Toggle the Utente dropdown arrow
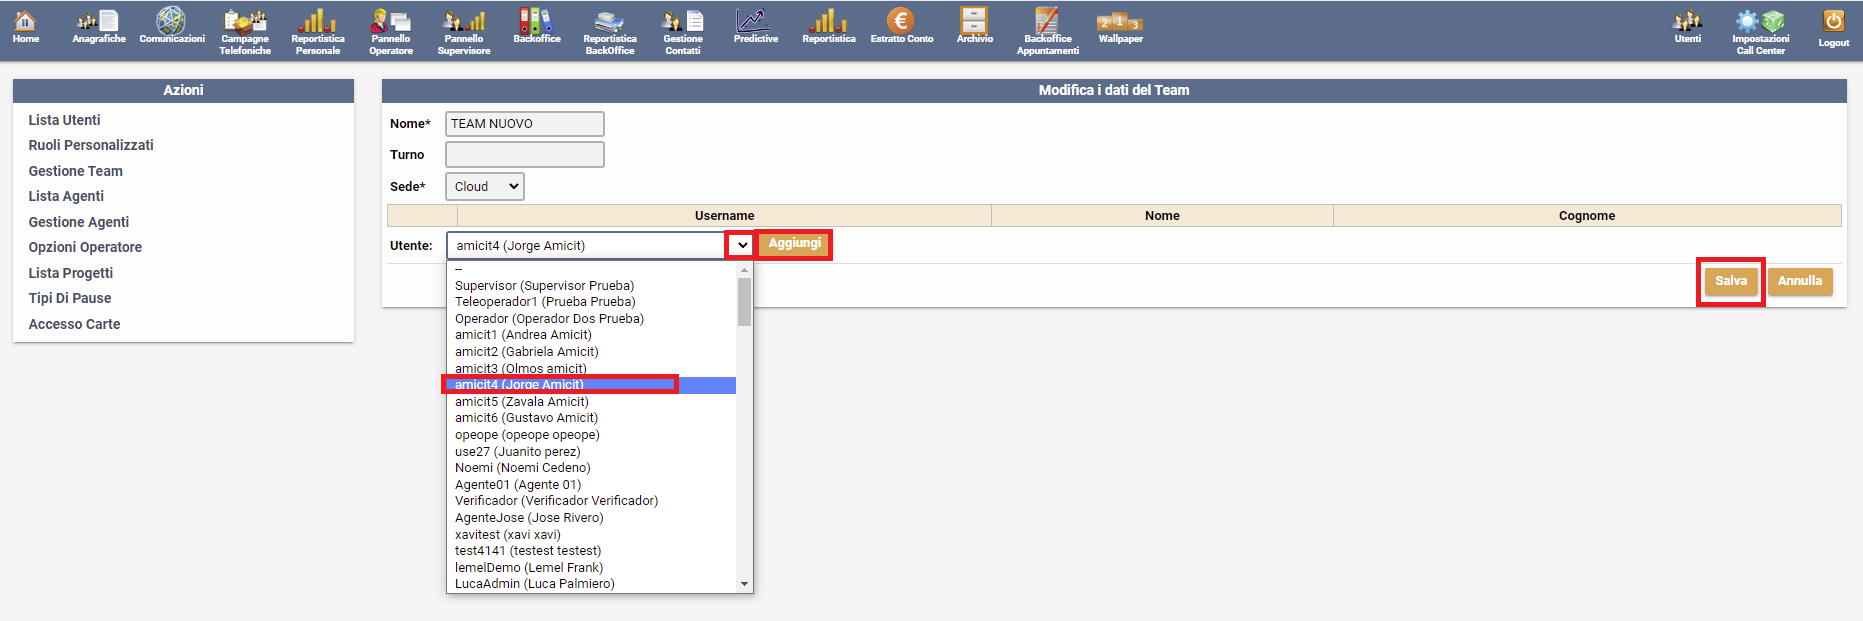This screenshot has width=1863, height=621. click(x=741, y=245)
